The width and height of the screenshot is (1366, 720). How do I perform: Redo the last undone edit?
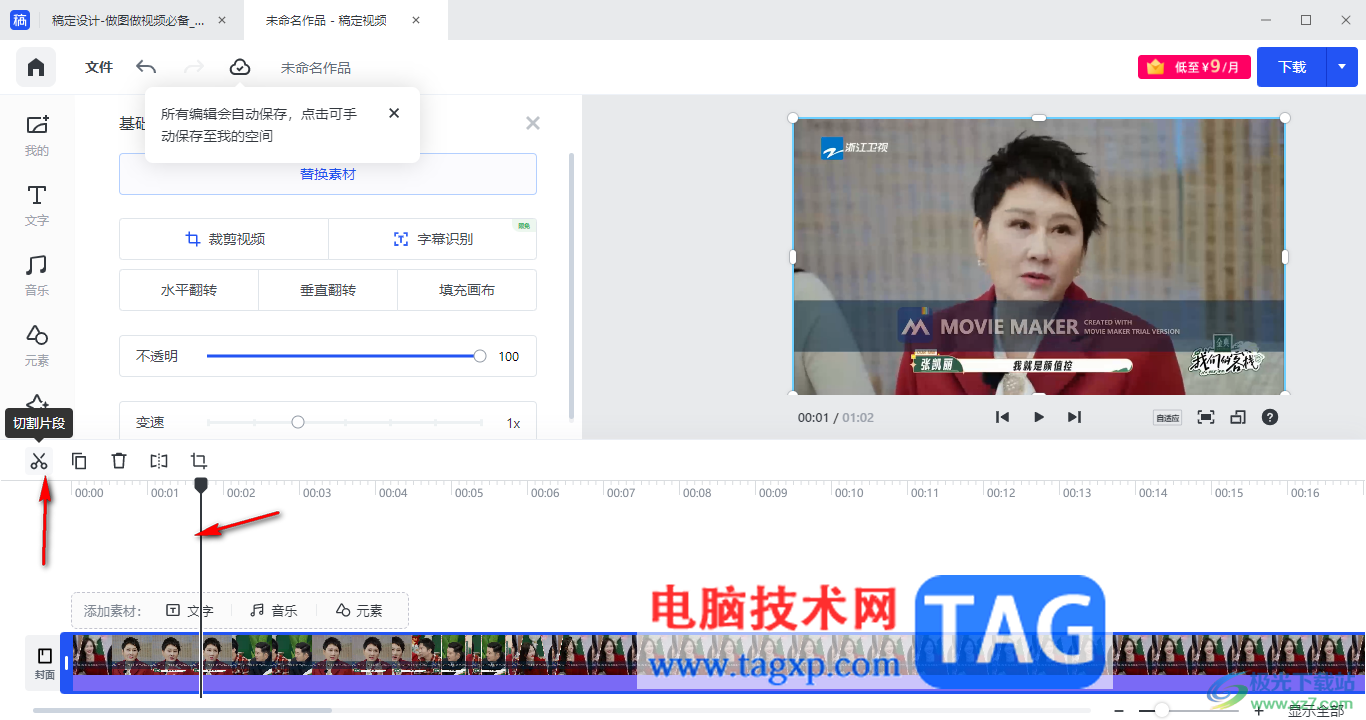(x=194, y=67)
